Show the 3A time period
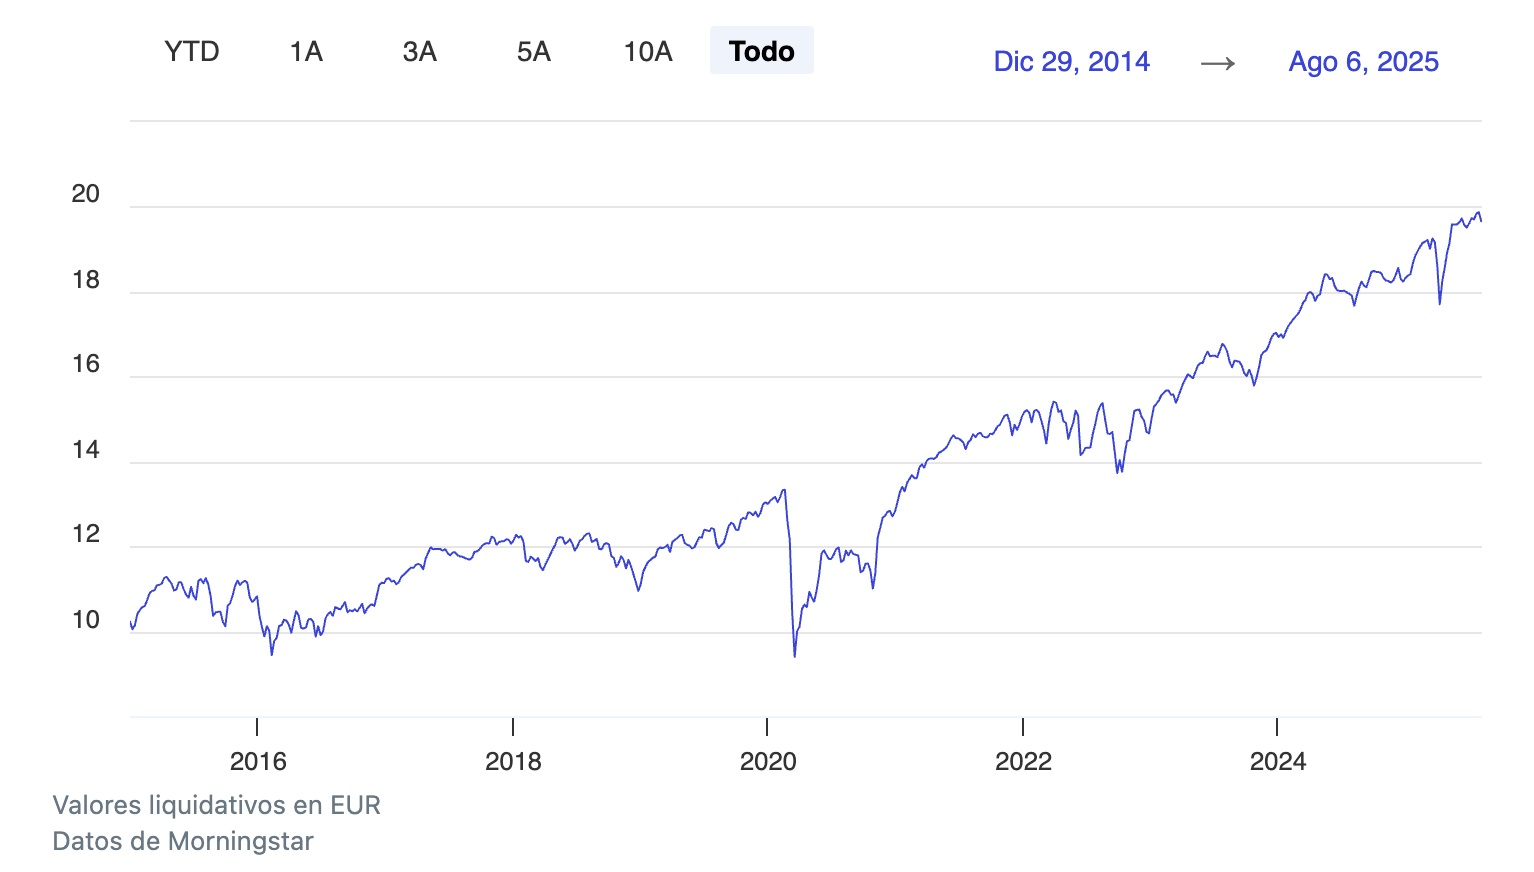The width and height of the screenshot is (1534, 872). pyautogui.click(x=420, y=51)
